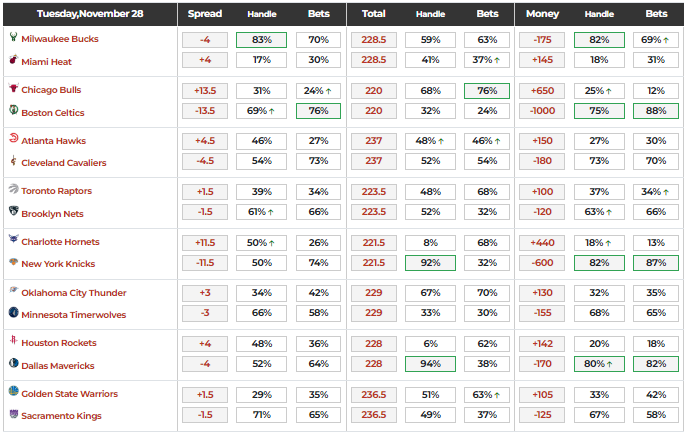Select the Spread column header

pyautogui.click(x=204, y=15)
